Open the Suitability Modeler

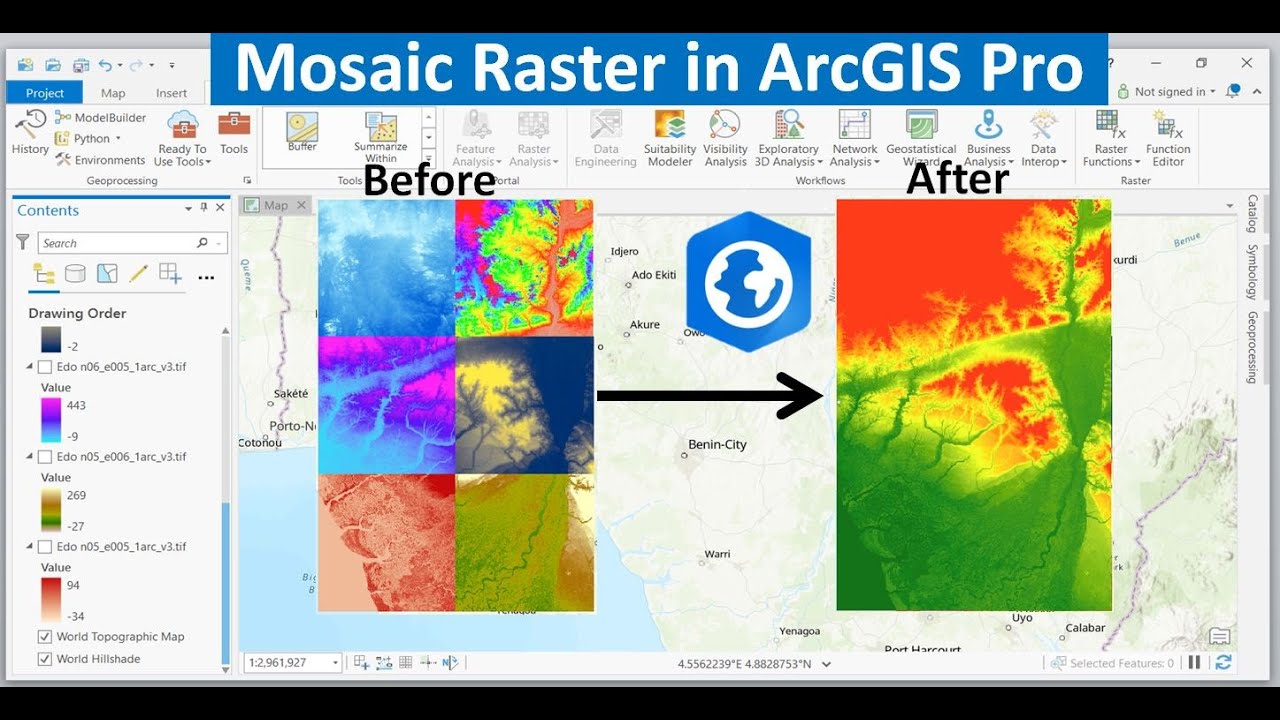pos(670,138)
